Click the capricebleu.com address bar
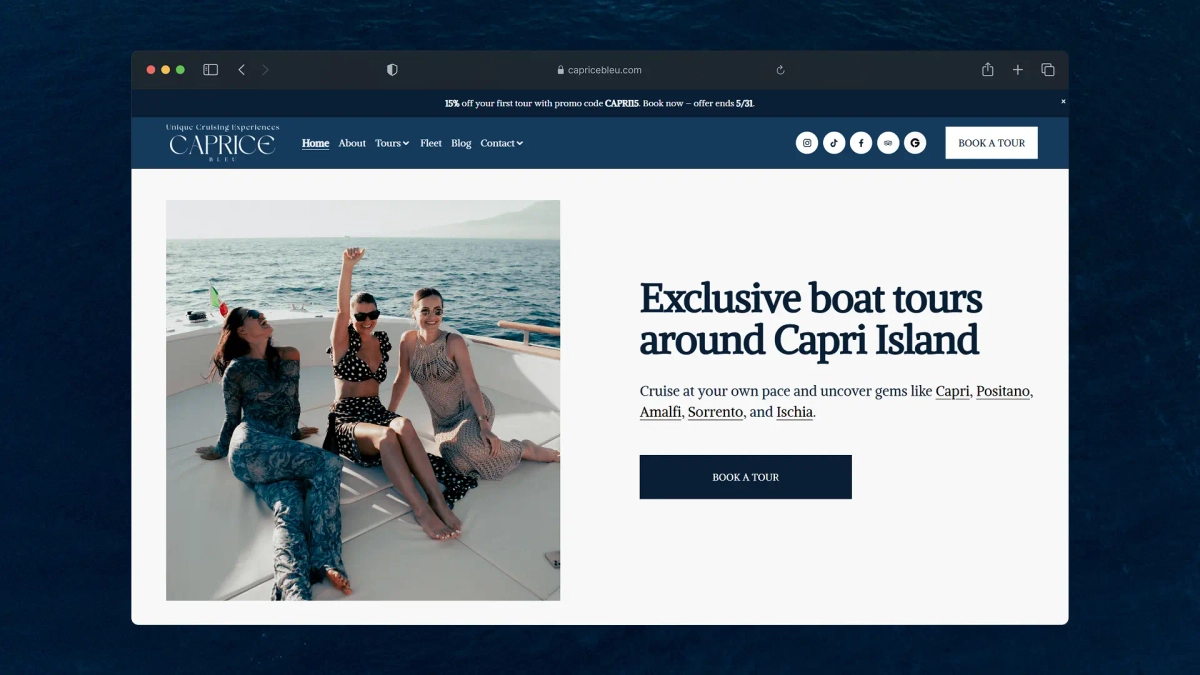The image size is (1200, 675). click(x=600, y=70)
